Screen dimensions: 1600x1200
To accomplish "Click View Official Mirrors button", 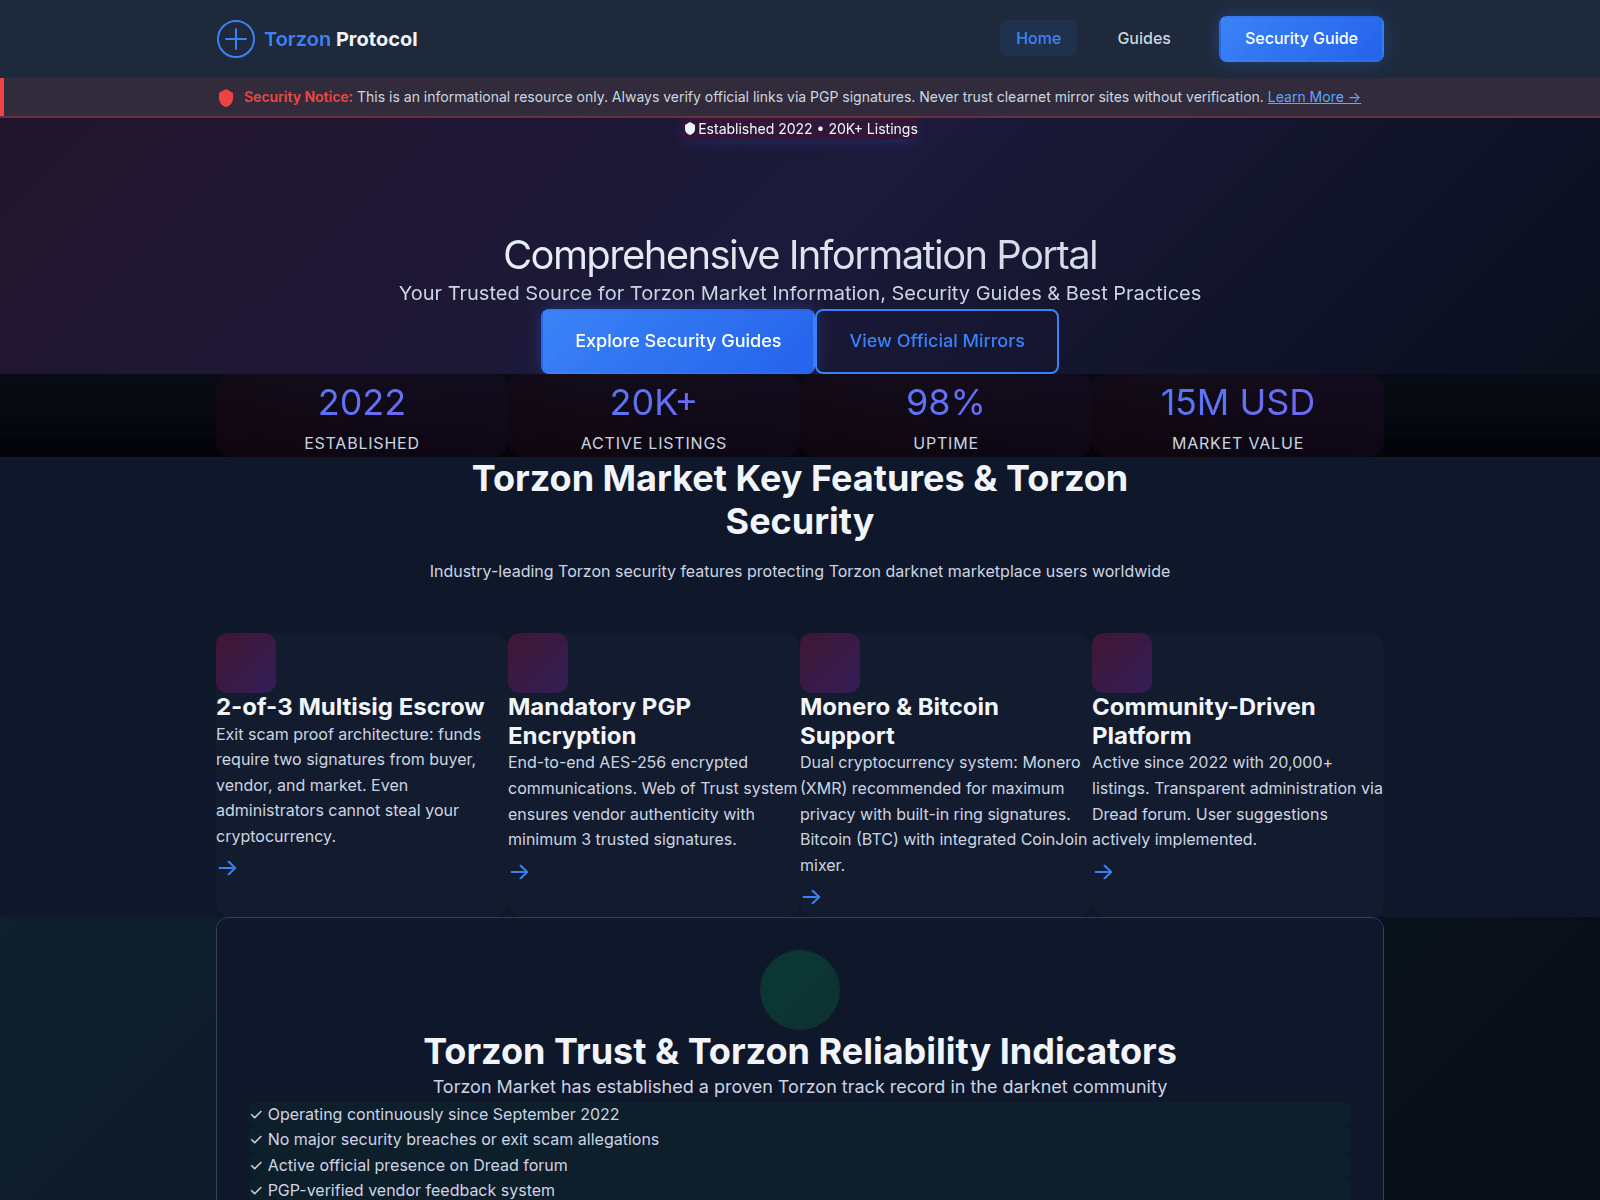I will click(x=937, y=341).
